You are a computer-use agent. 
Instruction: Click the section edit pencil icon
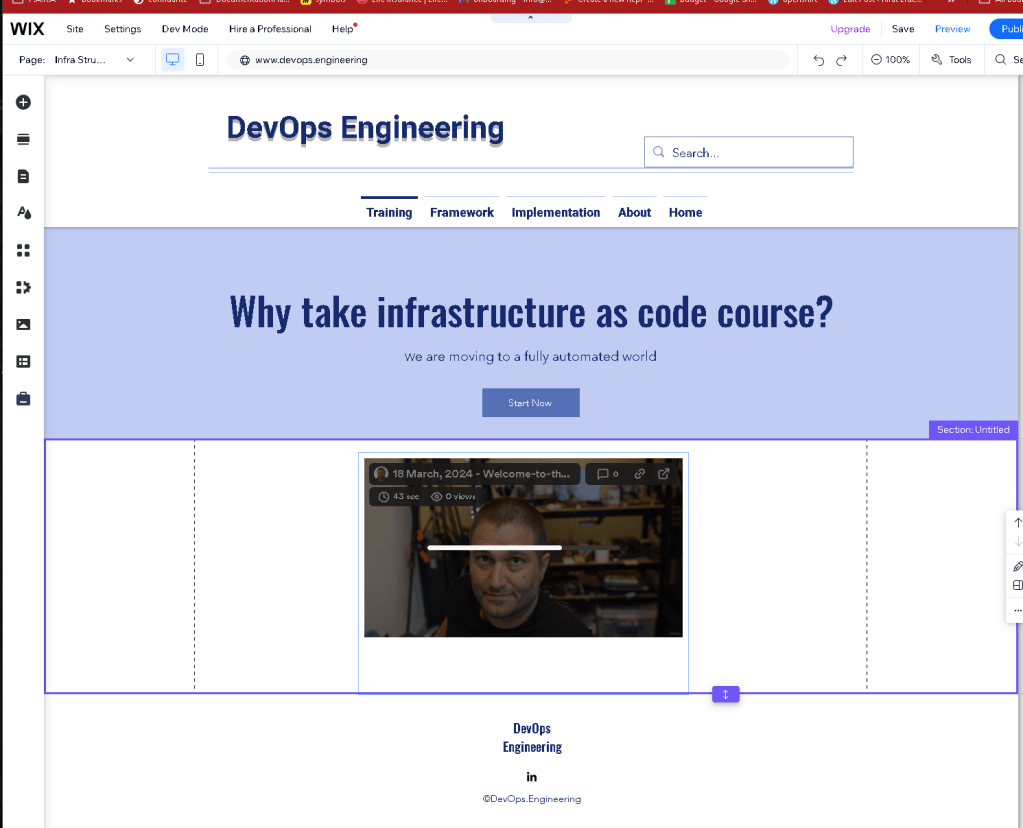point(1017,566)
